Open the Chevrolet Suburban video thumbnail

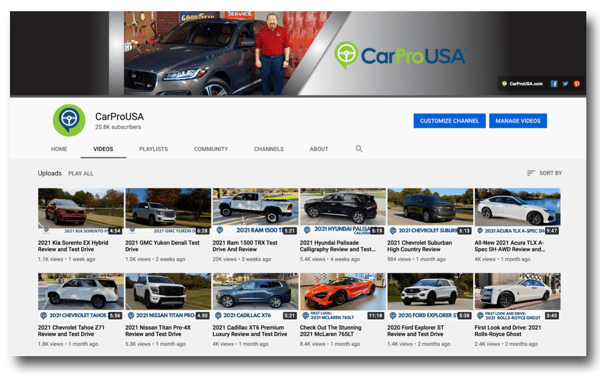point(430,212)
